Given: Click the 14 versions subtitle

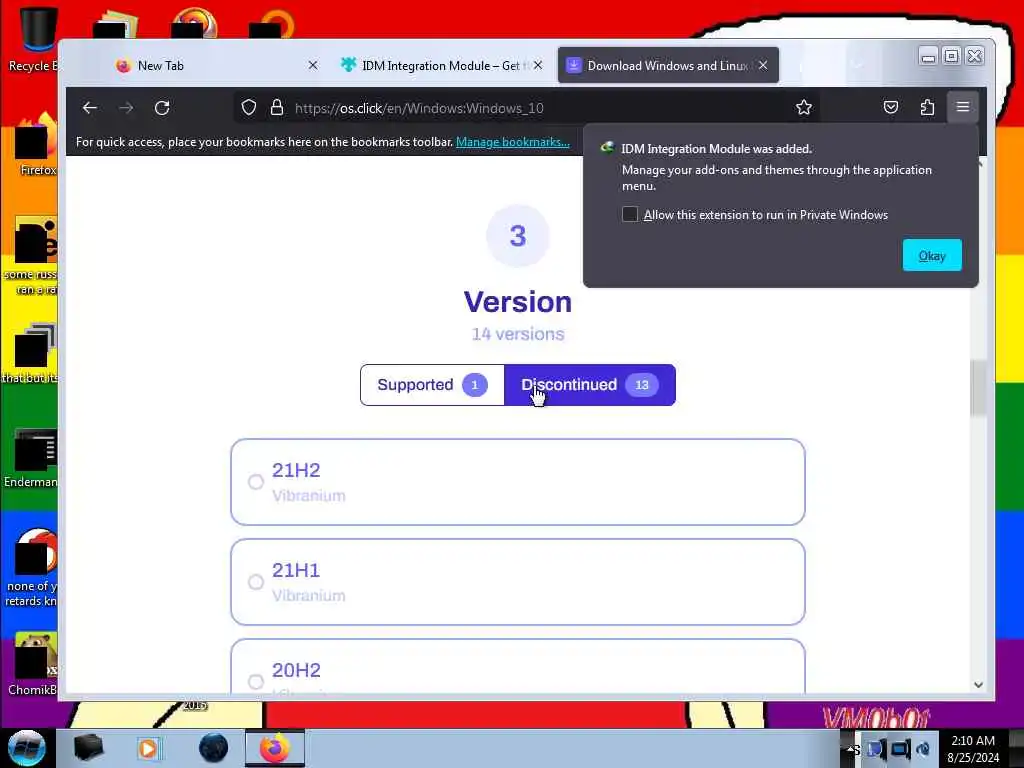Looking at the screenshot, I should click(x=518, y=334).
